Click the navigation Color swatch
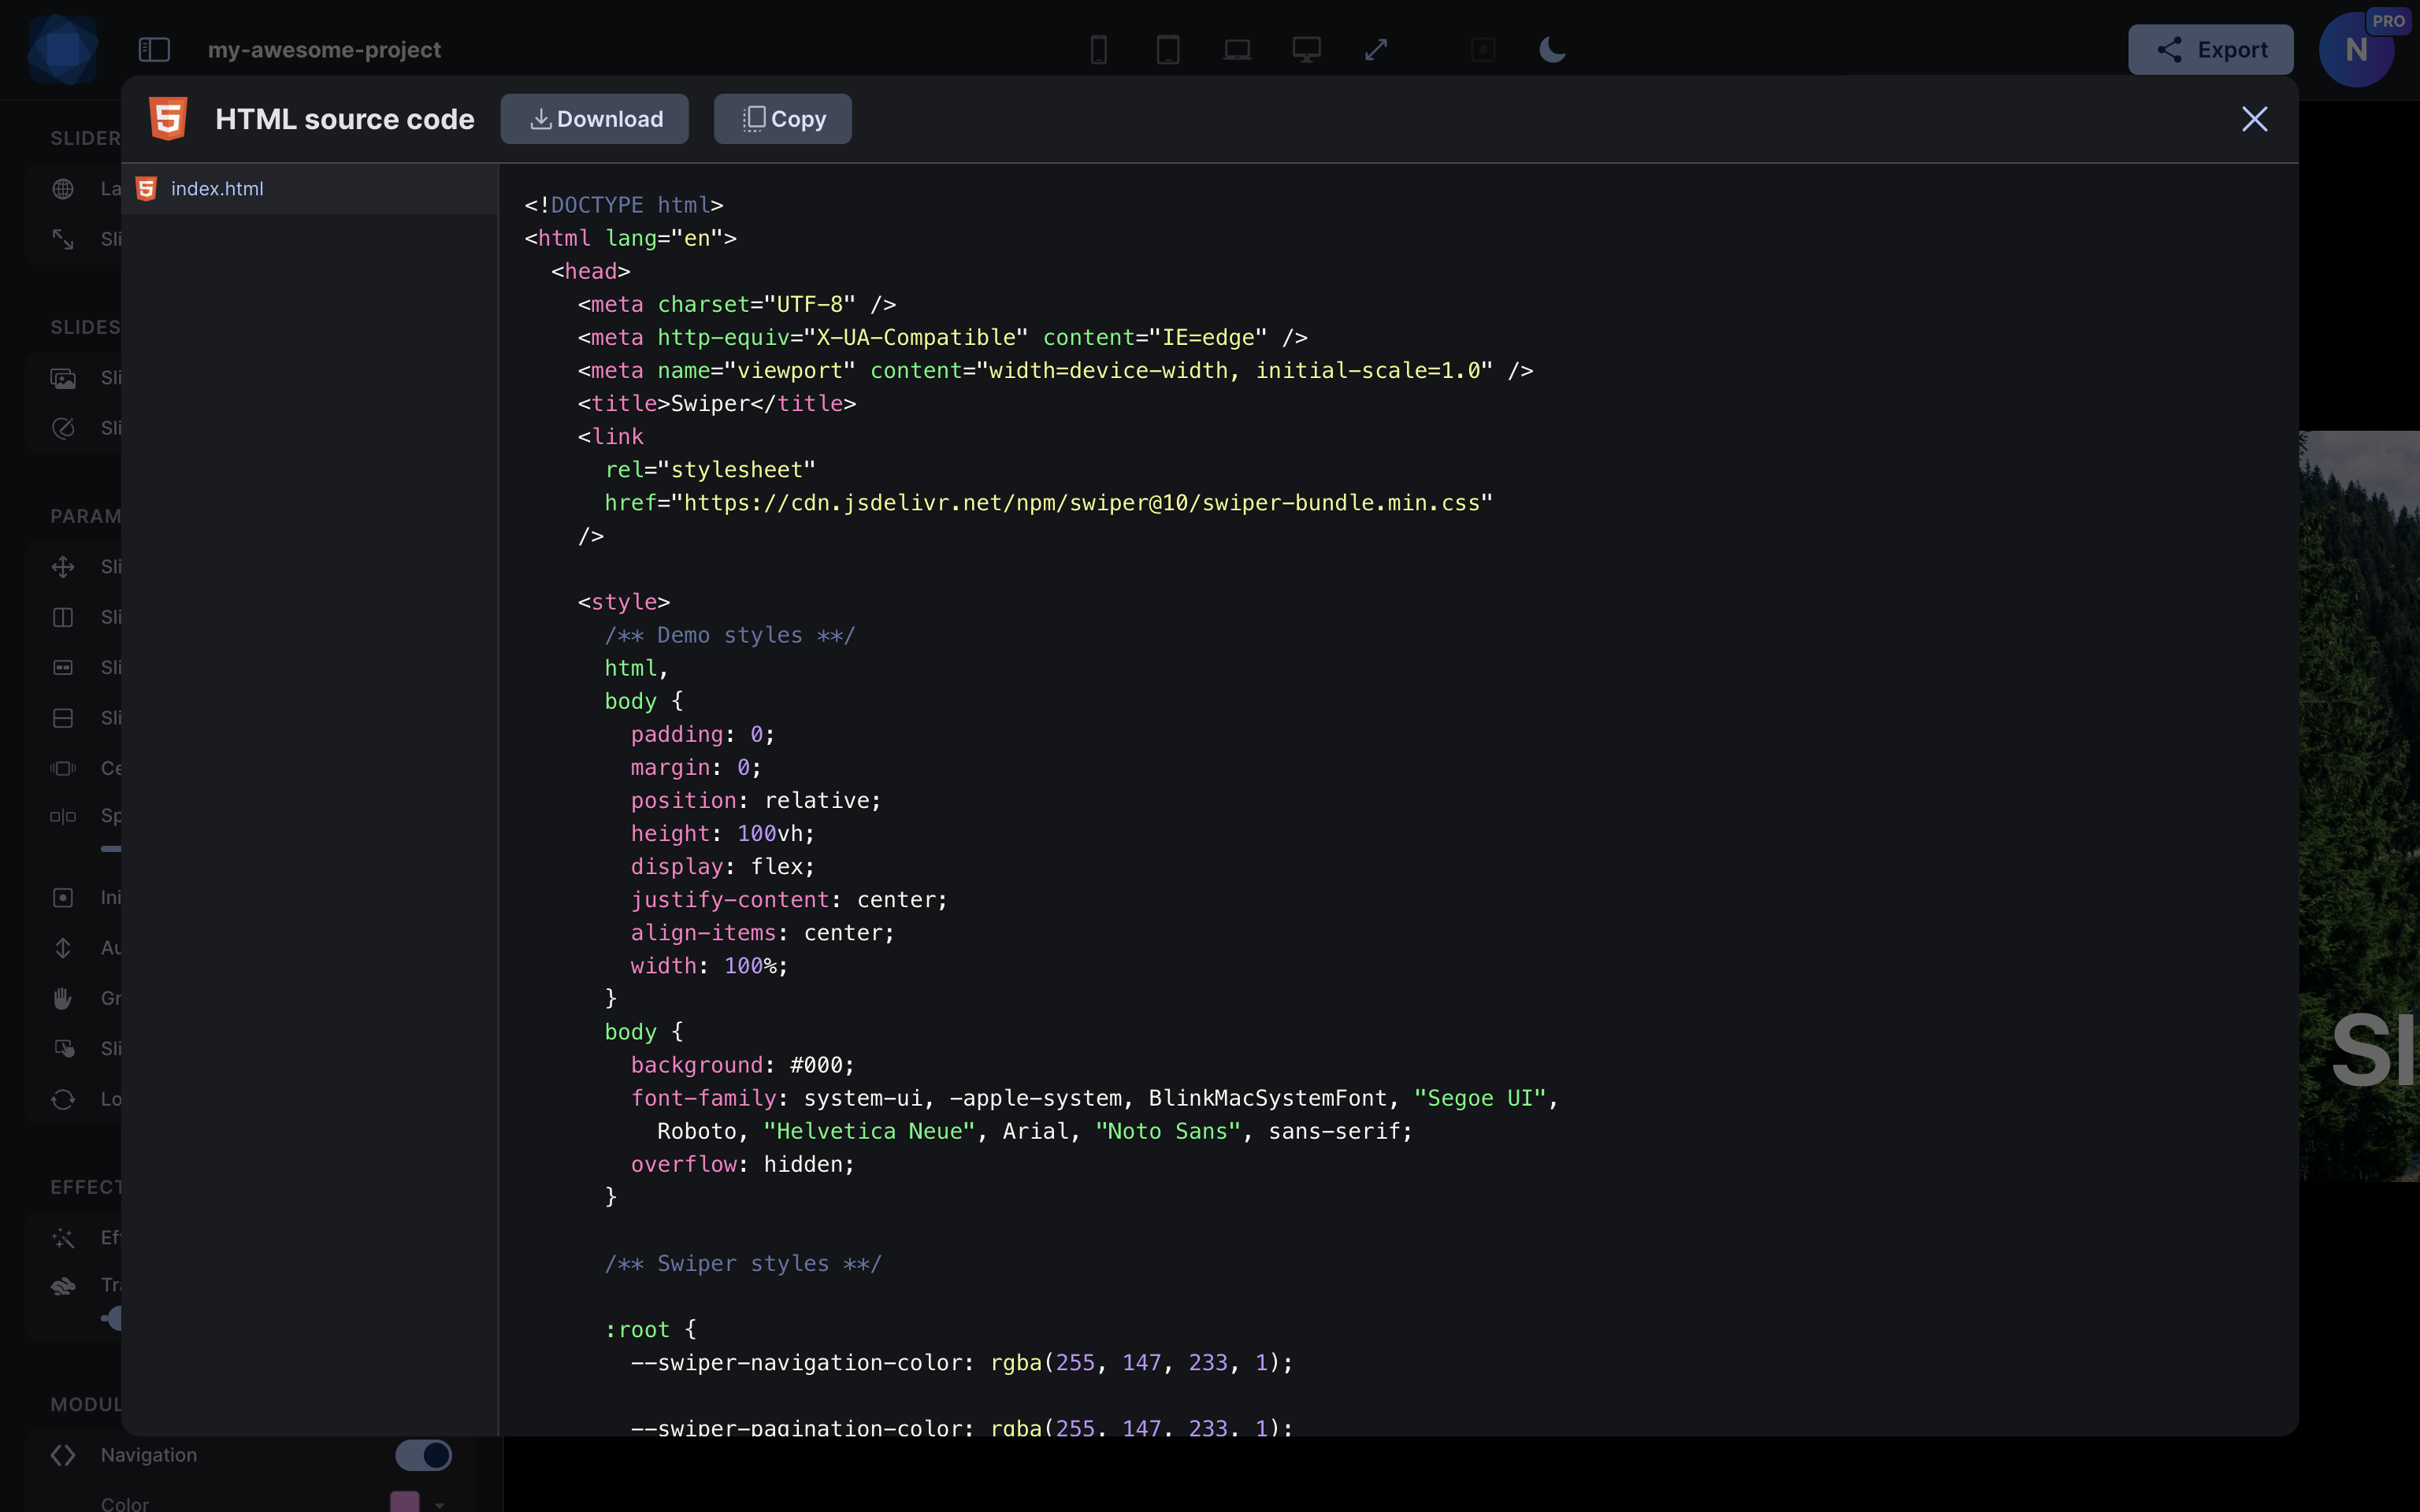The width and height of the screenshot is (2420, 1512). coord(404,1502)
